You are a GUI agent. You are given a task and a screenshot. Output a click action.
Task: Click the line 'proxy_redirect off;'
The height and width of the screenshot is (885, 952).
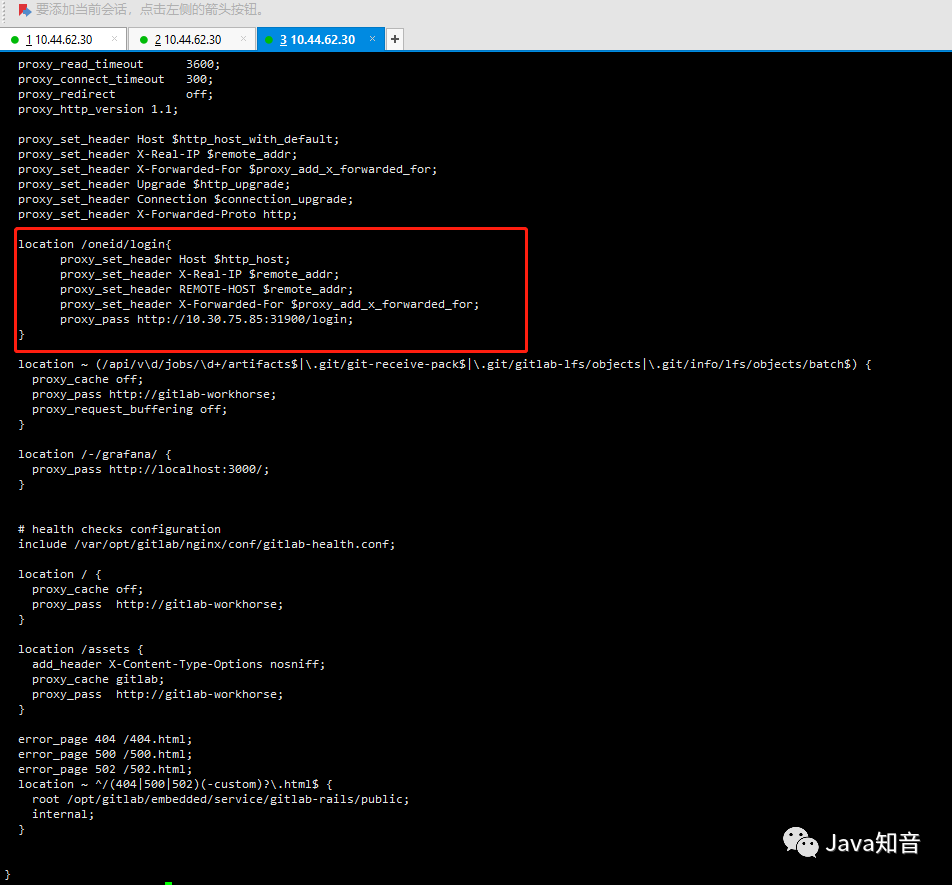(x=115, y=95)
